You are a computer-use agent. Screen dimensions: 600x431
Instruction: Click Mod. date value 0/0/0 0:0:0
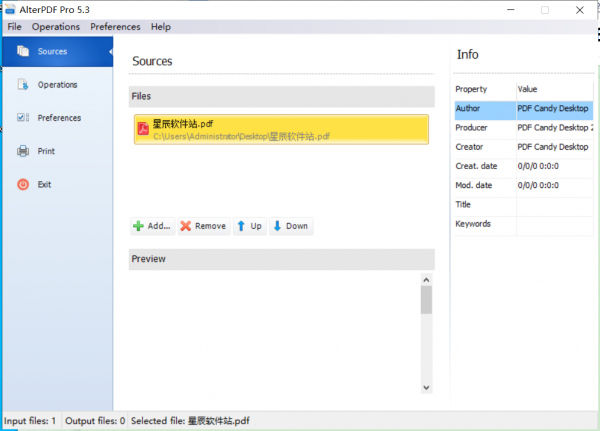pos(538,185)
